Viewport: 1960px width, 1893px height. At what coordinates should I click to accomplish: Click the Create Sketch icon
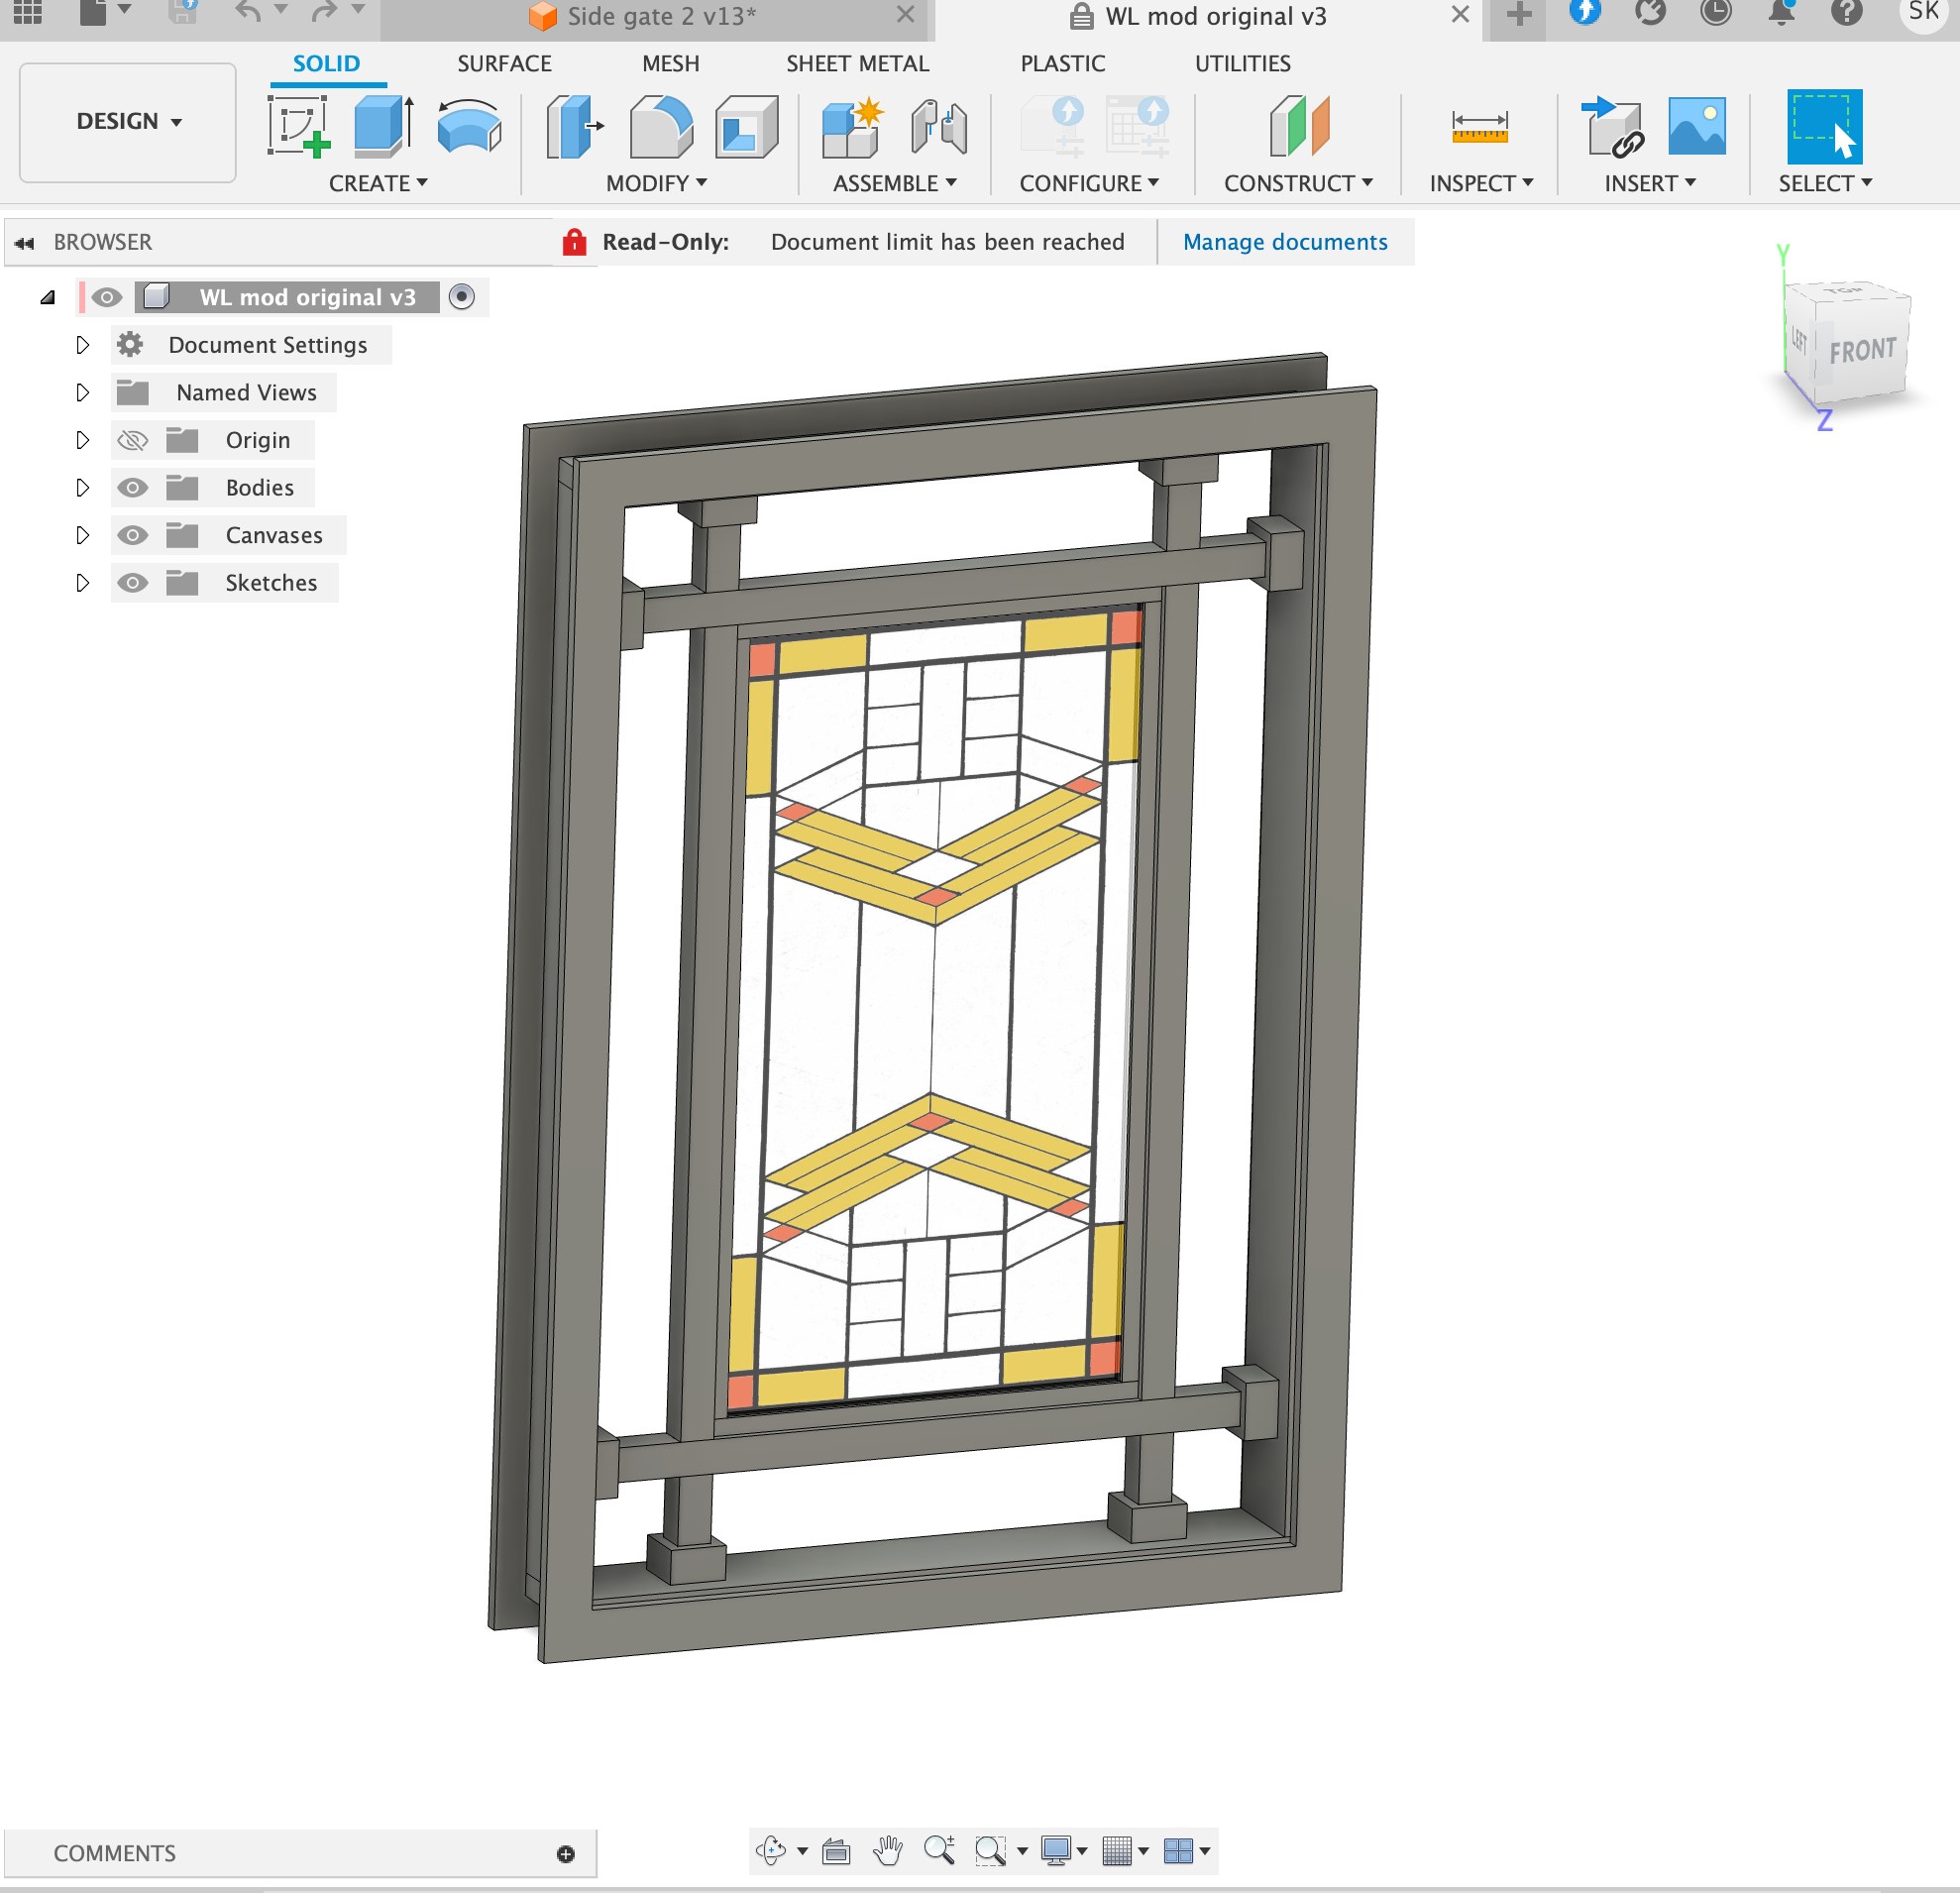click(298, 126)
